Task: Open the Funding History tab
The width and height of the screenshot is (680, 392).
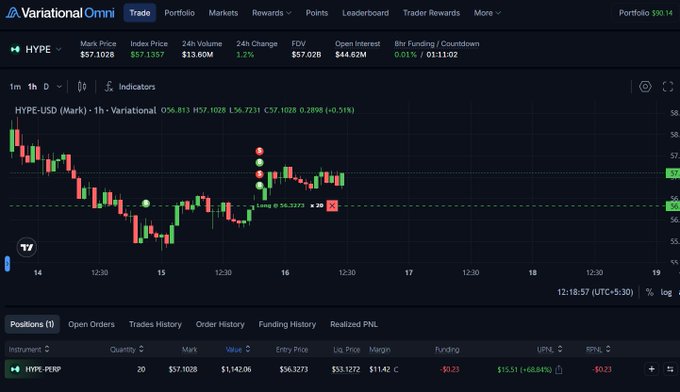Action: 287,324
